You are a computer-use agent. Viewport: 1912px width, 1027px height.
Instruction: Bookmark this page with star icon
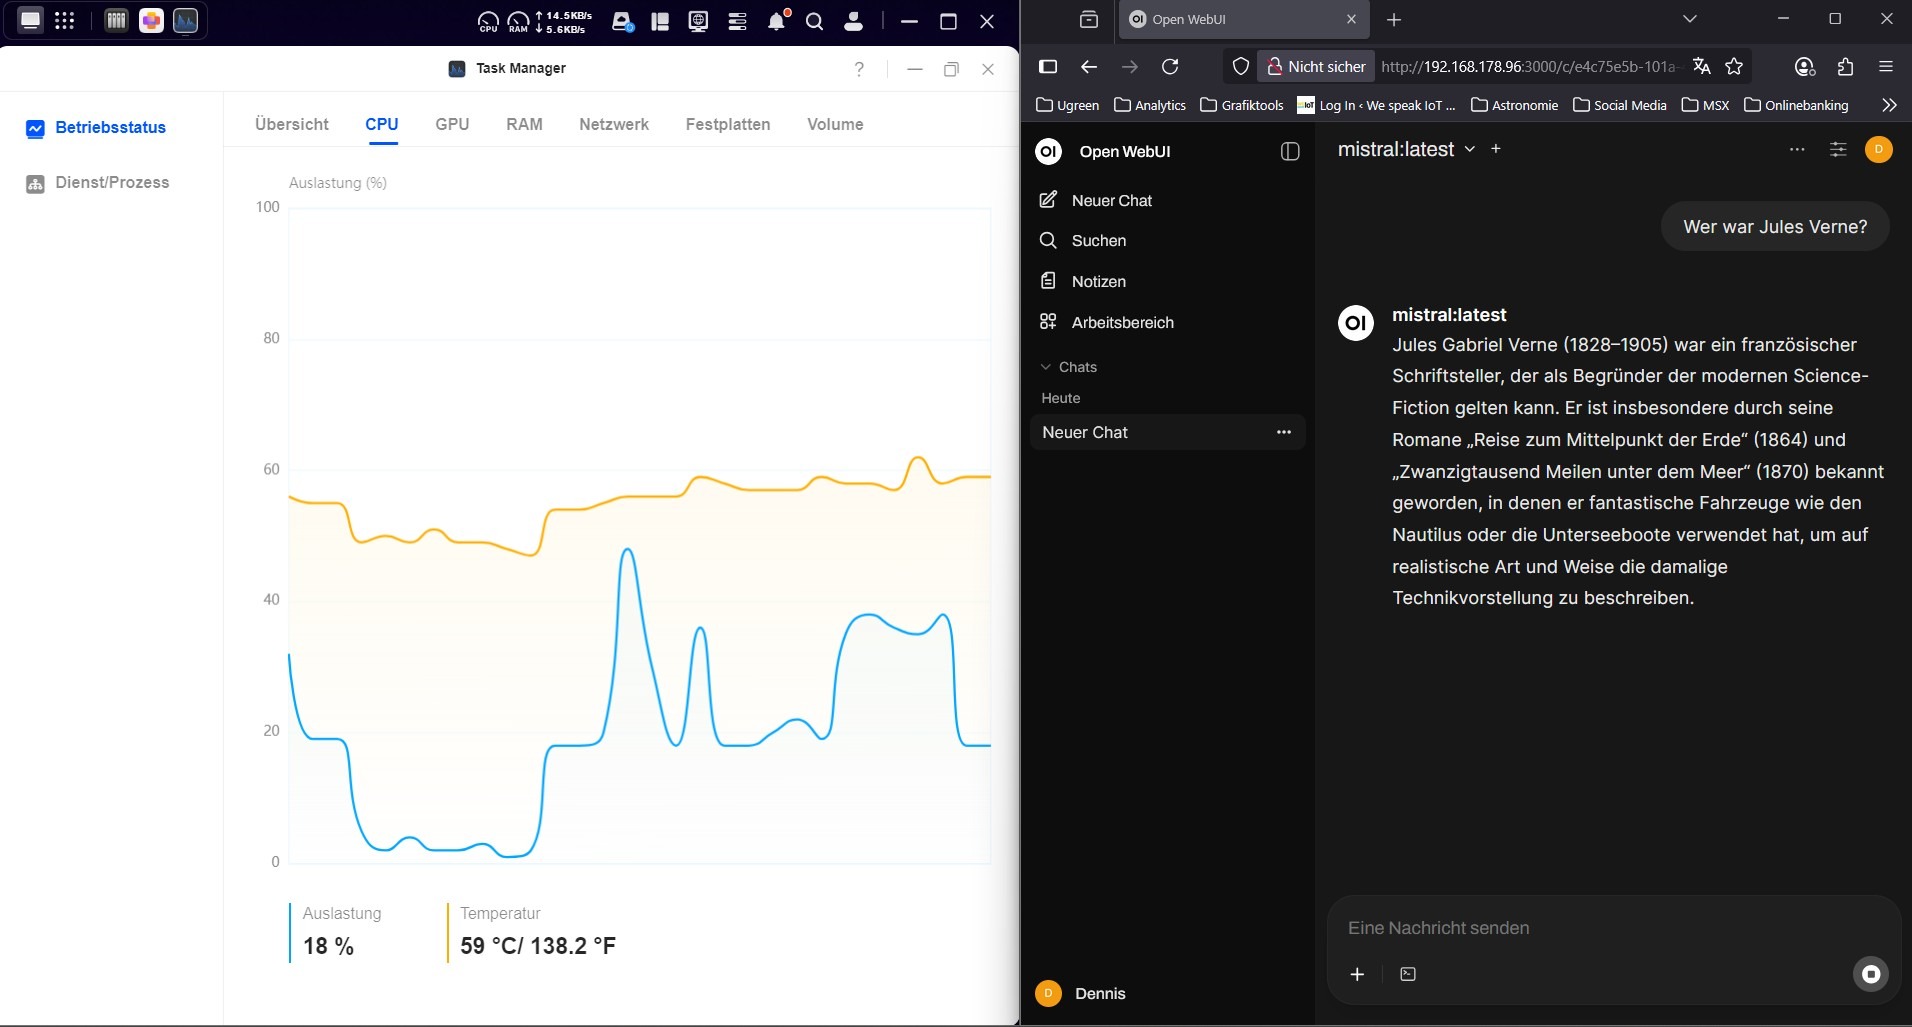pyautogui.click(x=1734, y=66)
